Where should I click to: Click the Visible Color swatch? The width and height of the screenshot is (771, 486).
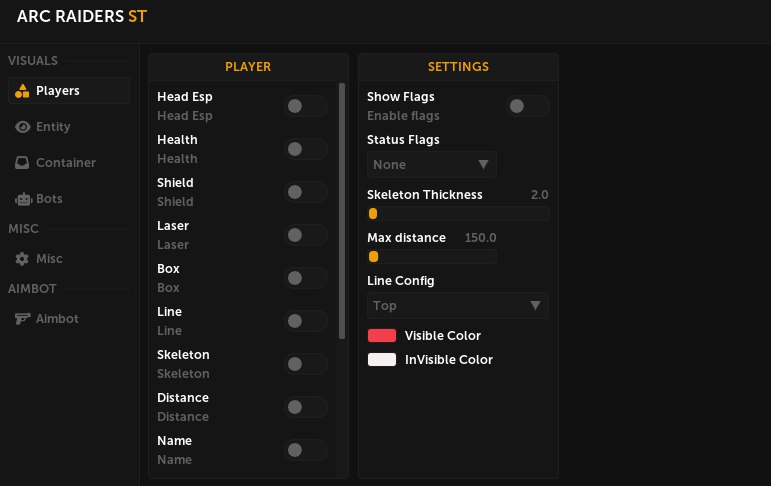coord(382,336)
